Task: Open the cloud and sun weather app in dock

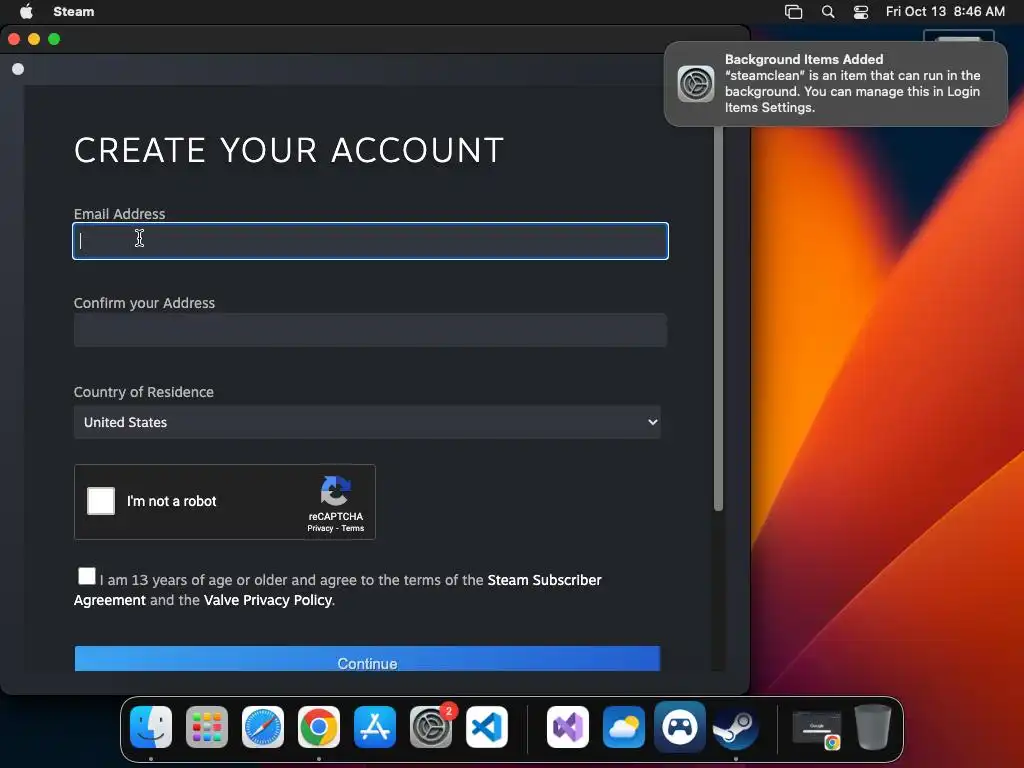Action: point(624,727)
